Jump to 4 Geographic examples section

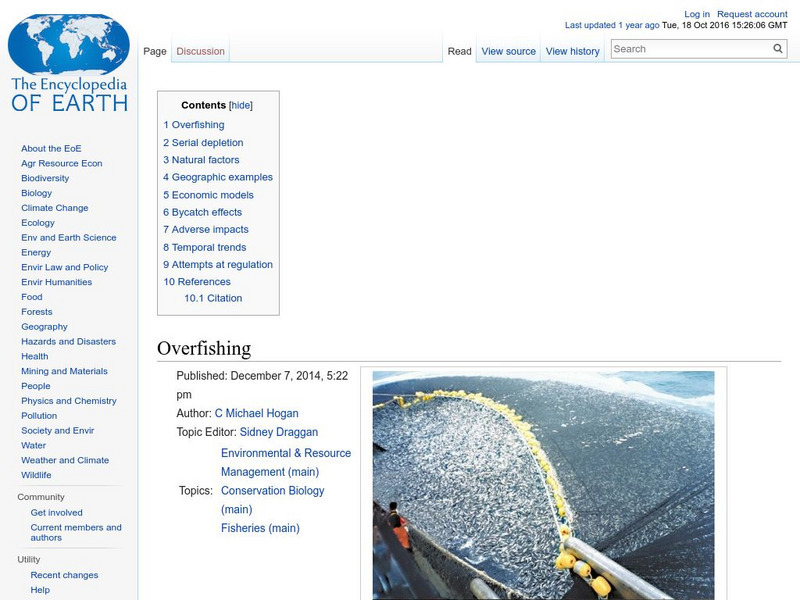[x=218, y=177]
